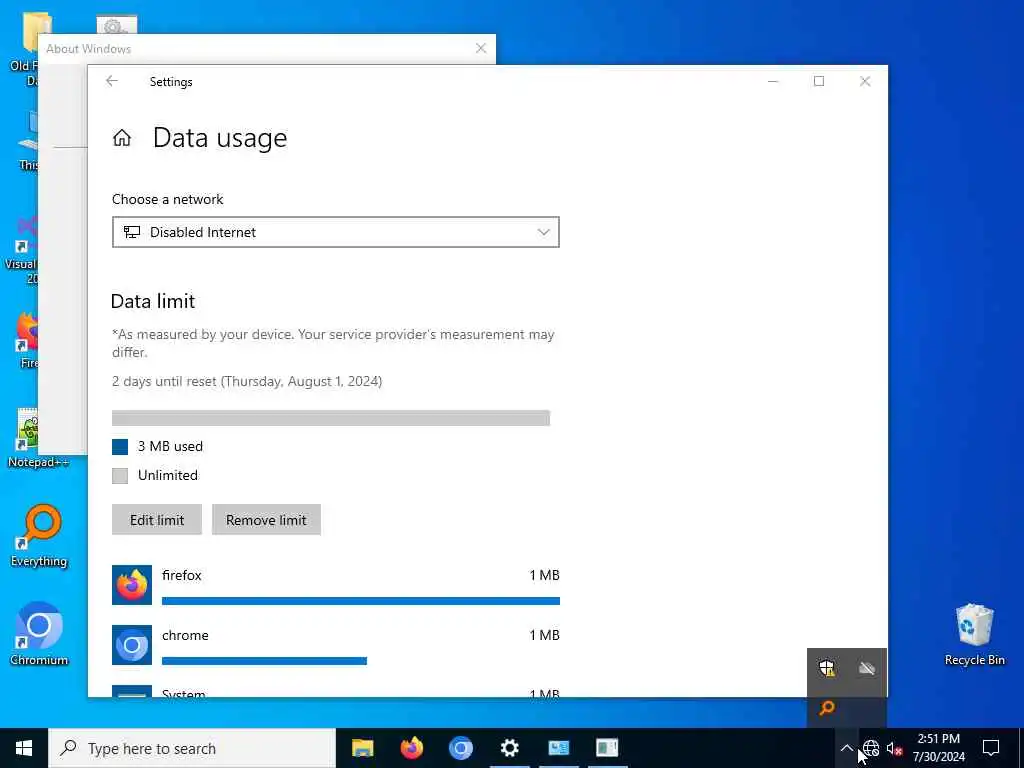Screen dimensions: 1024x768
Task: Click the taskbar search box
Action: [x=192, y=748]
